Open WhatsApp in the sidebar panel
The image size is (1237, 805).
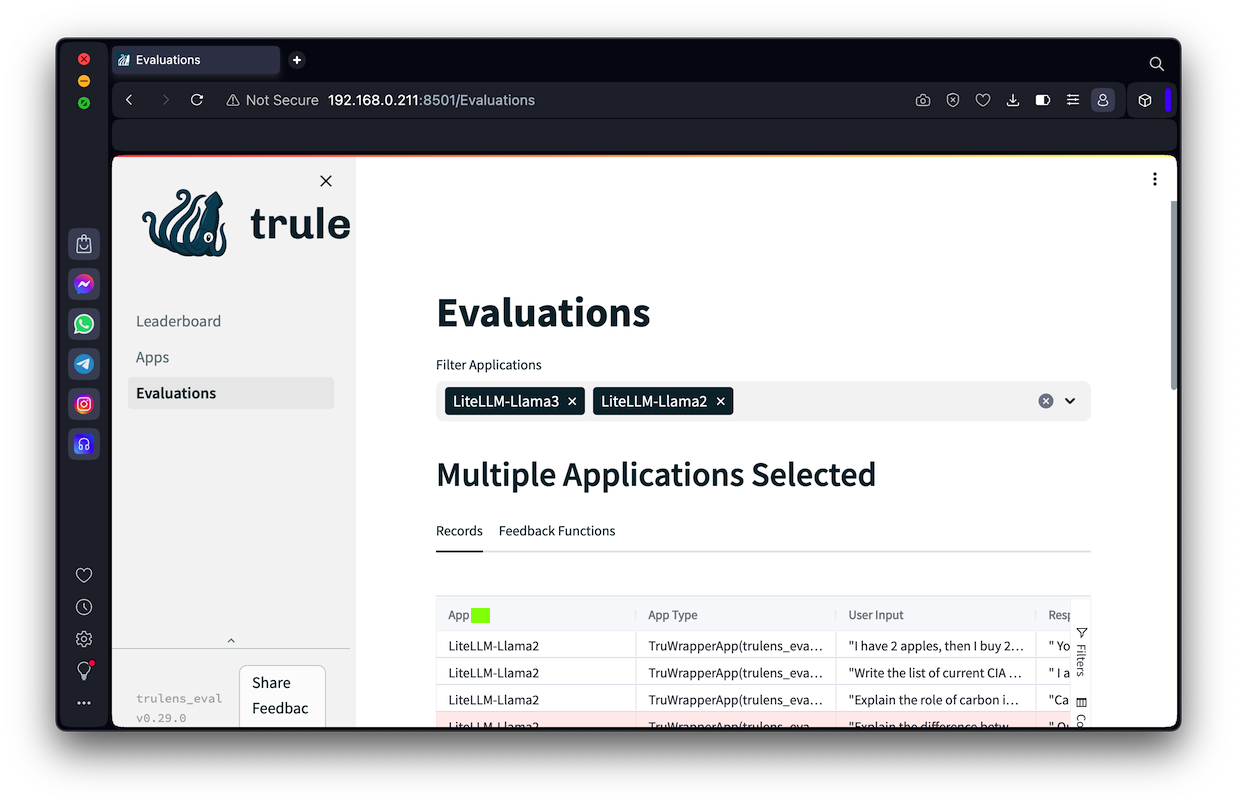pos(84,324)
